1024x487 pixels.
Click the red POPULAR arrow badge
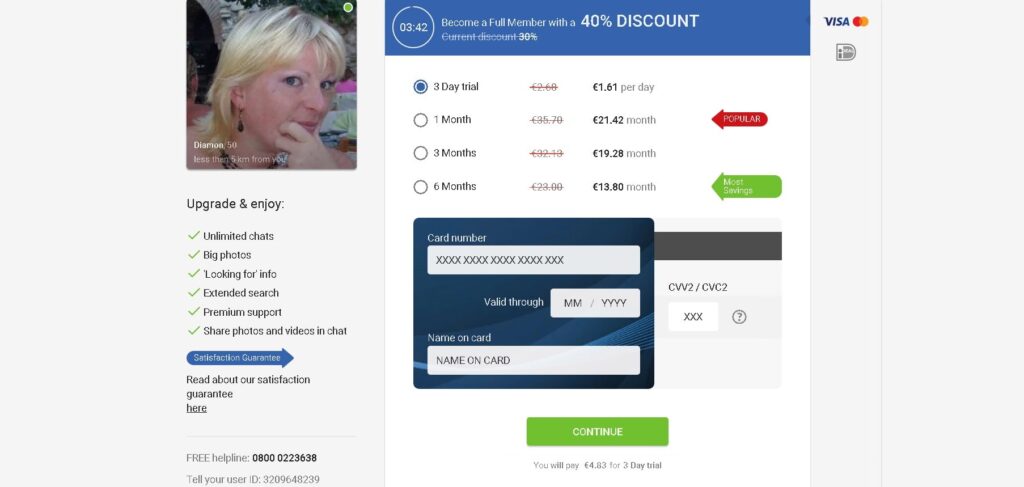739,119
